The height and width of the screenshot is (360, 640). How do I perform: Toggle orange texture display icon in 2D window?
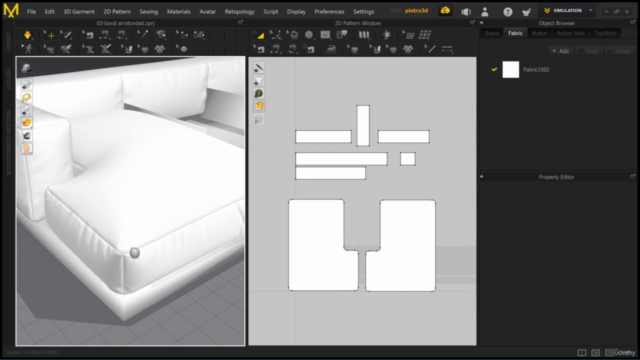(258, 106)
